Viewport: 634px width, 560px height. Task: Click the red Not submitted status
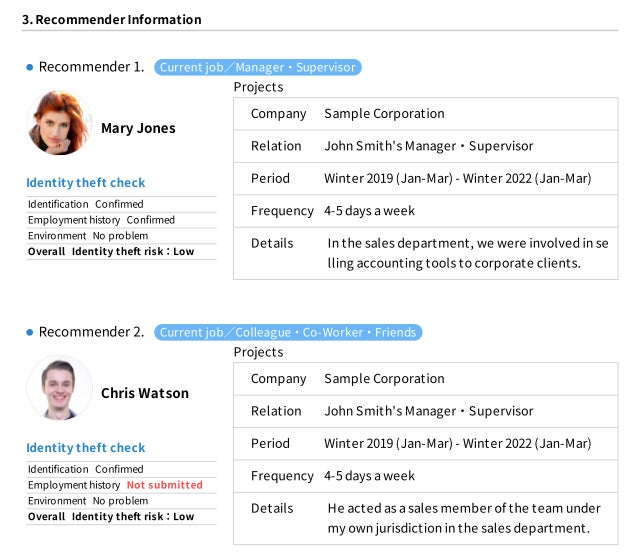click(x=164, y=485)
